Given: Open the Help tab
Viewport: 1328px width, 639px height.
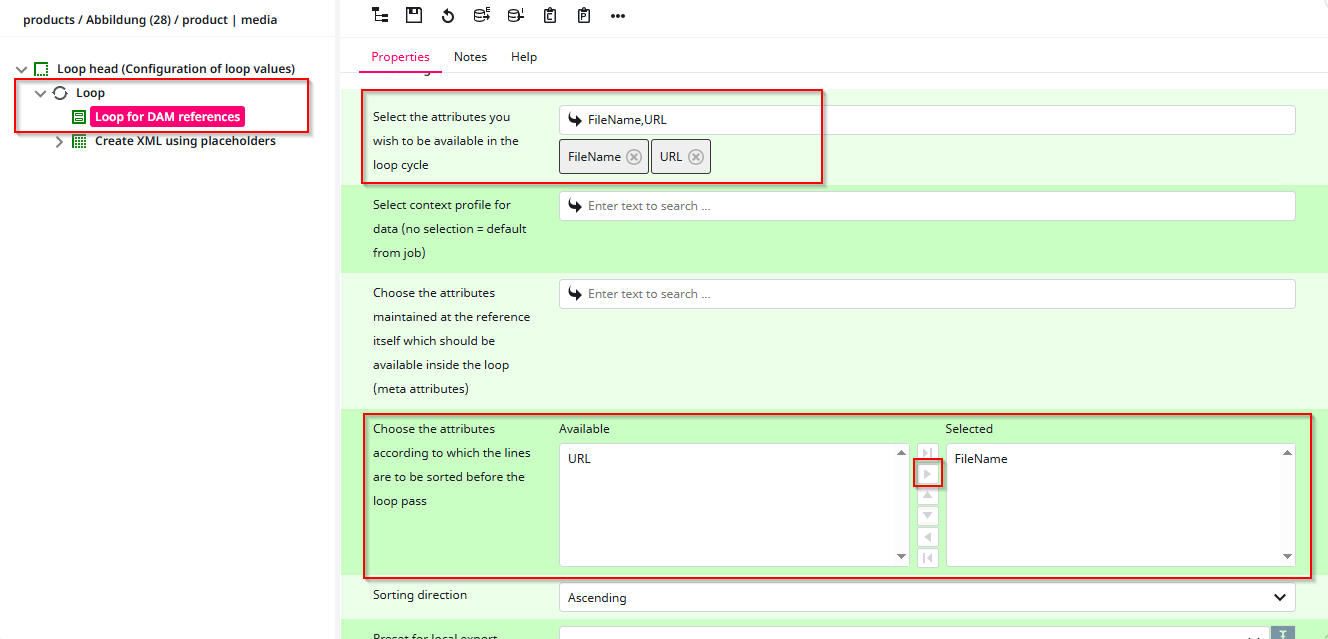Looking at the screenshot, I should click(524, 57).
